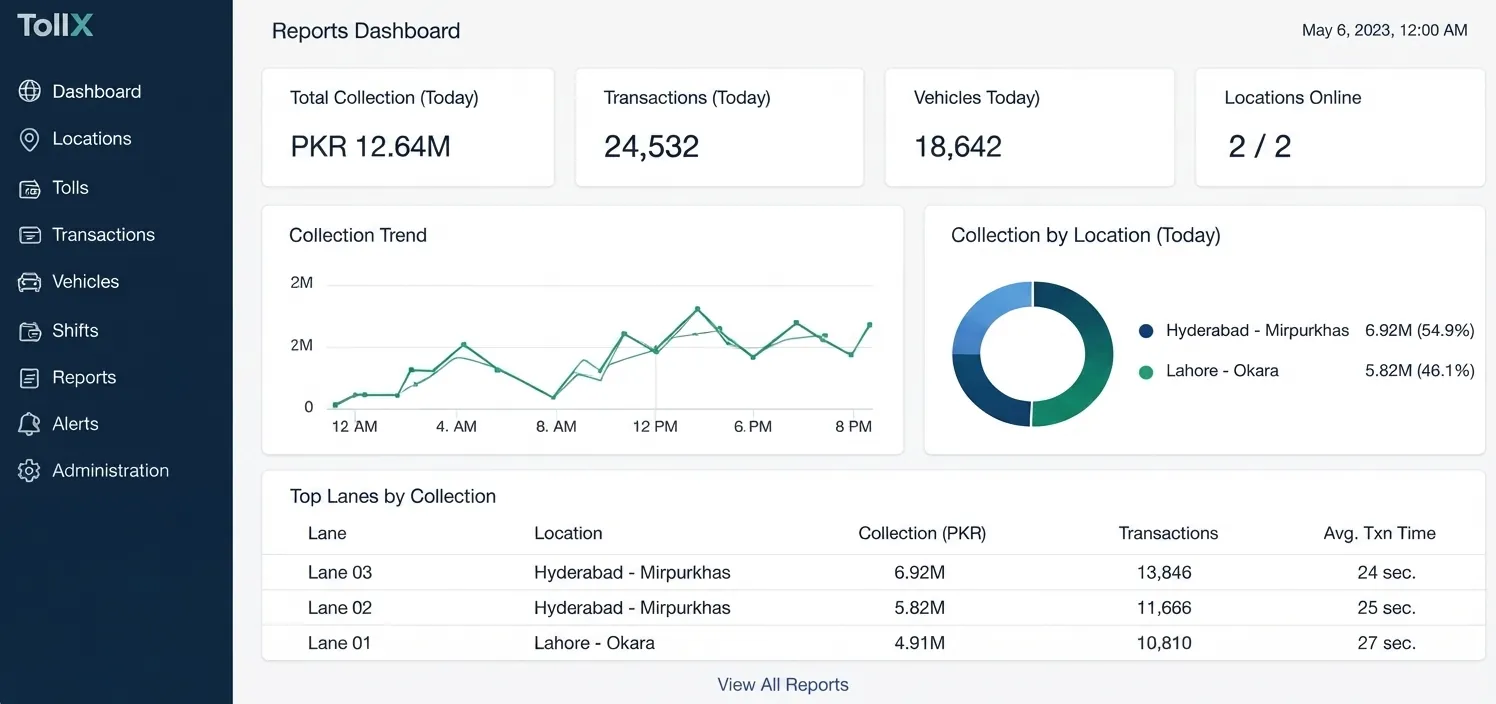Open the Tolls section
1496x704 pixels.
(x=70, y=188)
